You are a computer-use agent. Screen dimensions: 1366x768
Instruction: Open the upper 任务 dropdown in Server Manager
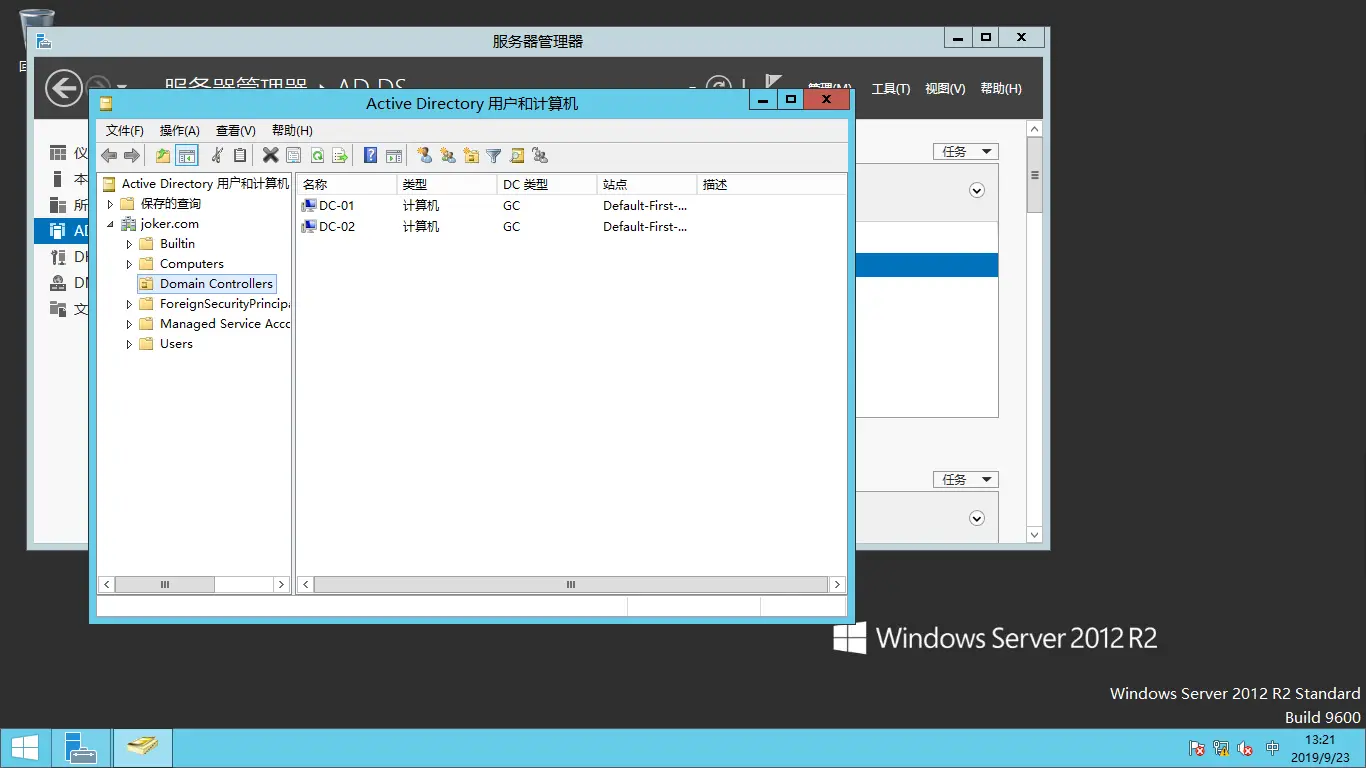pyautogui.click(x=966, y=152)
